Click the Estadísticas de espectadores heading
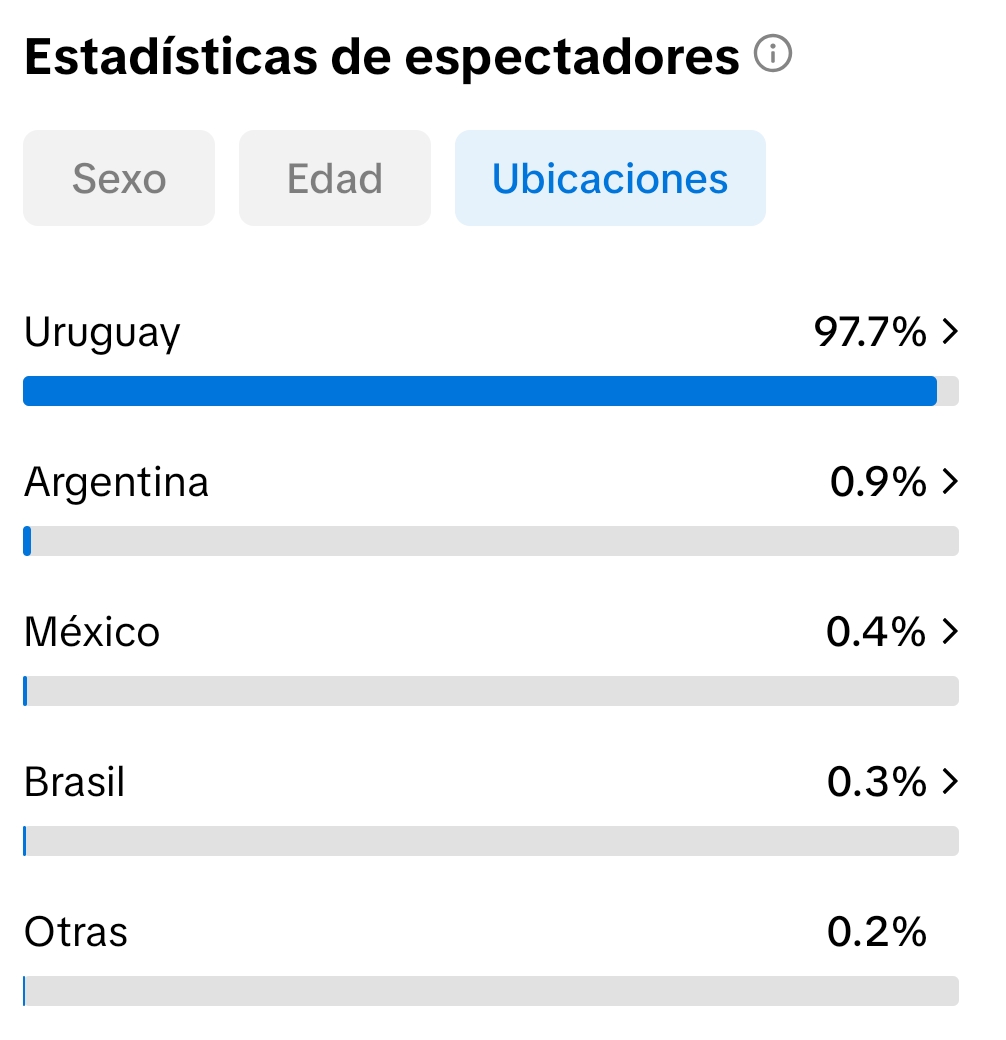 [x=381, y=58]
